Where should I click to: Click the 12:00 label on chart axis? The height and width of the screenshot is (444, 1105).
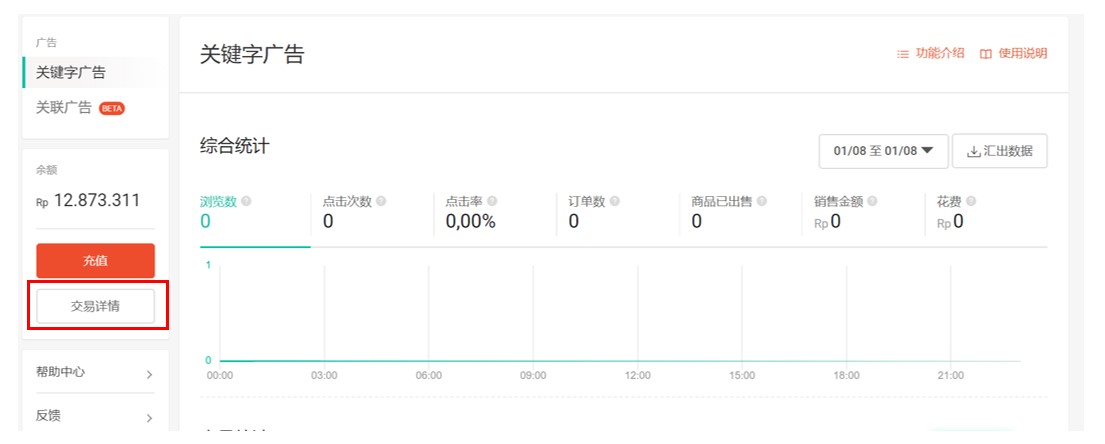[638, 376]
